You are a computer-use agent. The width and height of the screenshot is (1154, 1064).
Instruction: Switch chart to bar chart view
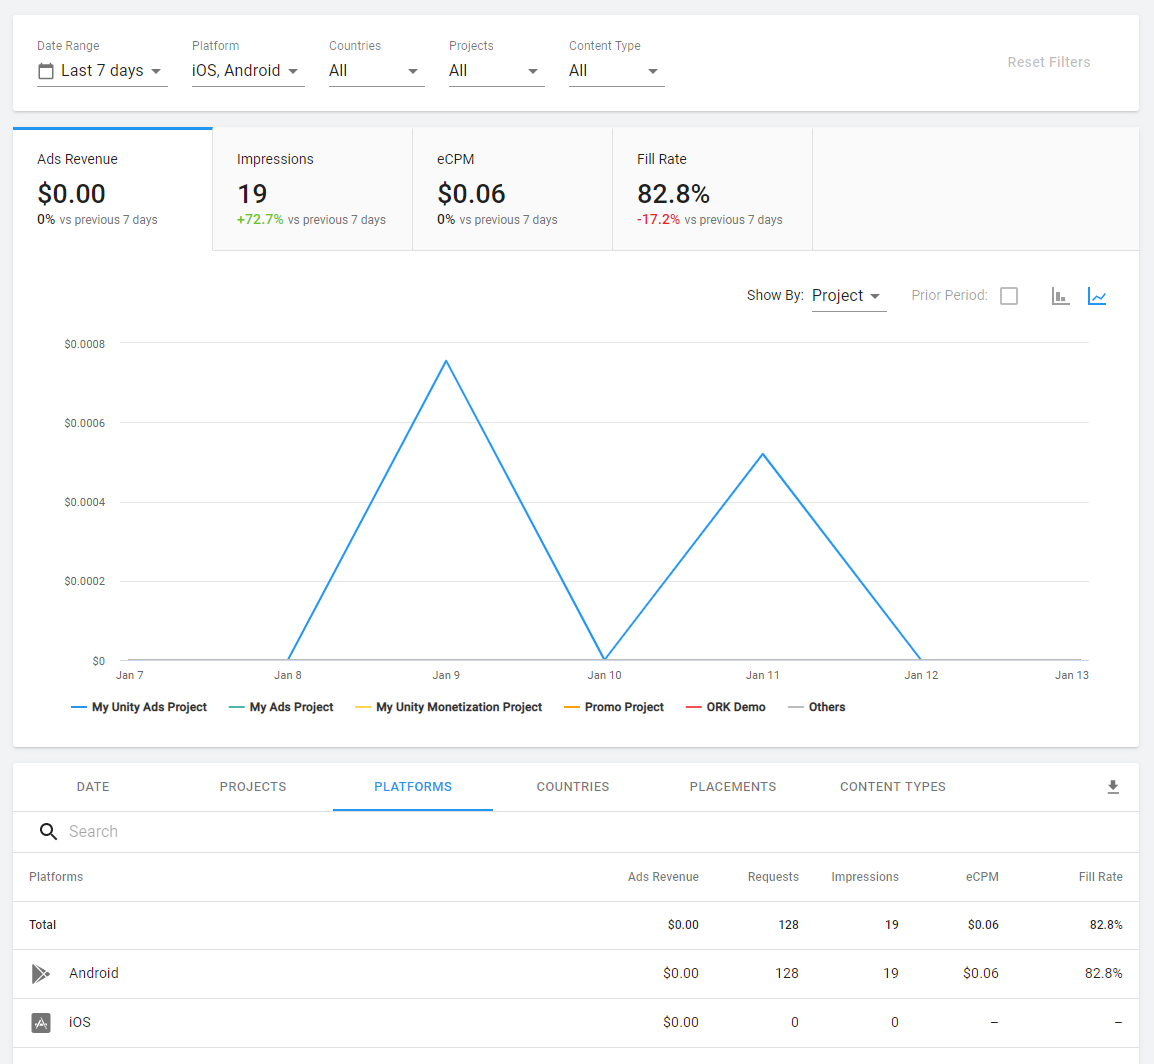[x=1060, y=295]
